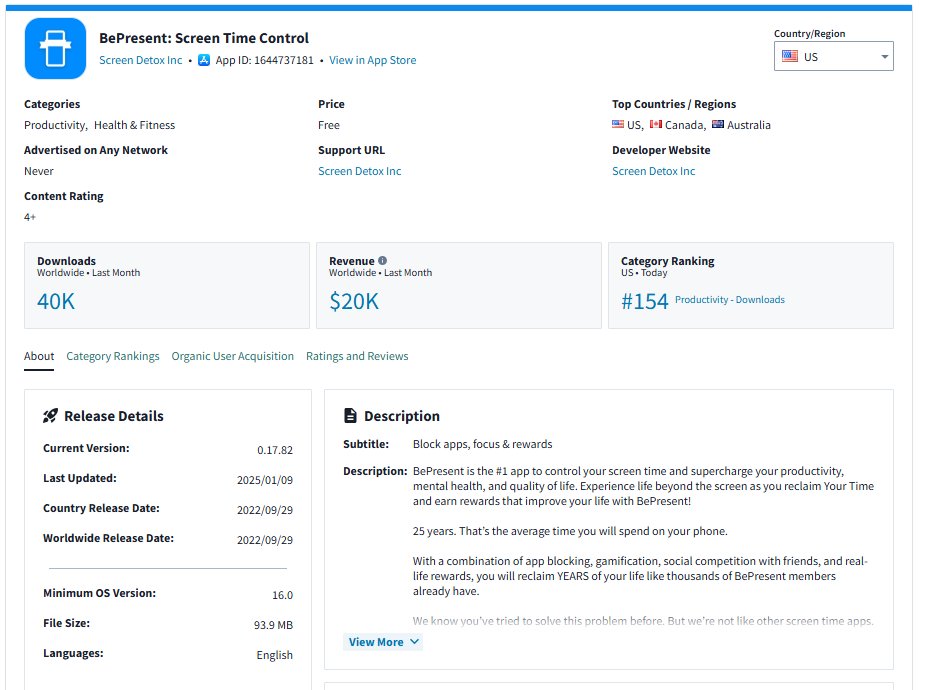The image size is (925, 690).
Task: Open the Support URL Screen Detox link
Action: (x=359, y=171)
